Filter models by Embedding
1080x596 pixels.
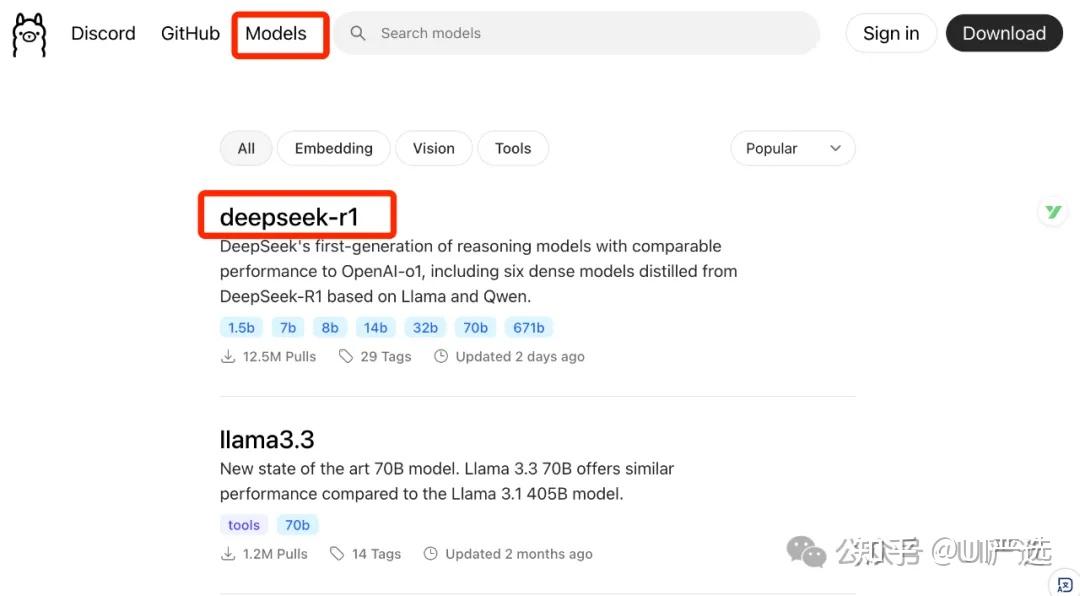(x=333, y=148)
